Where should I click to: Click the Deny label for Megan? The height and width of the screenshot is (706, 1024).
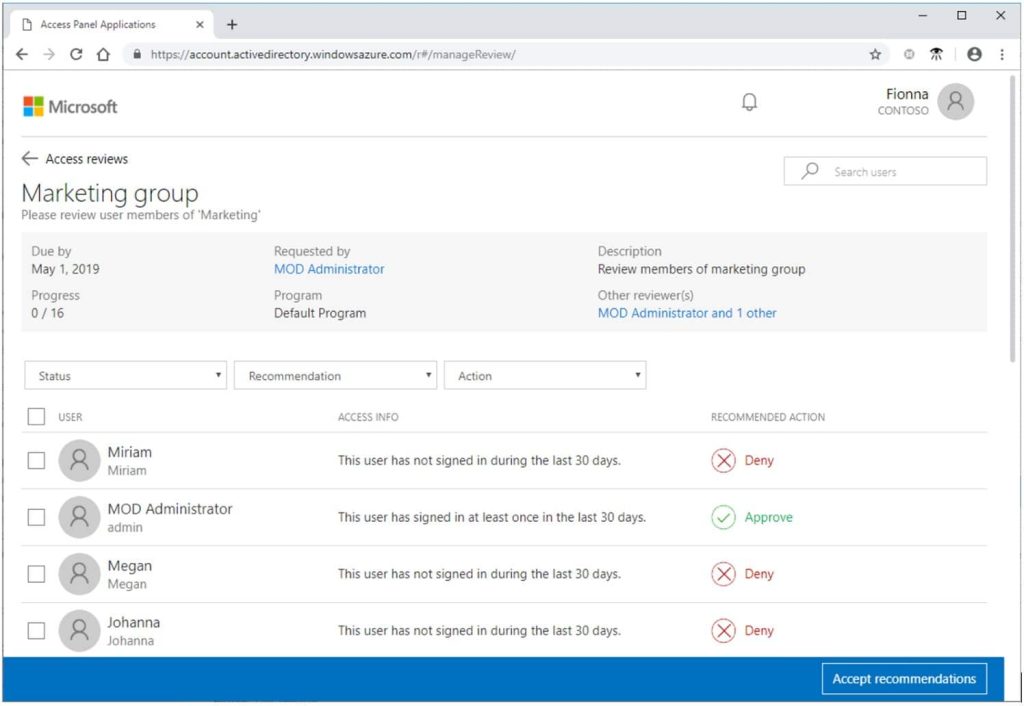click(x=759, y=574)
